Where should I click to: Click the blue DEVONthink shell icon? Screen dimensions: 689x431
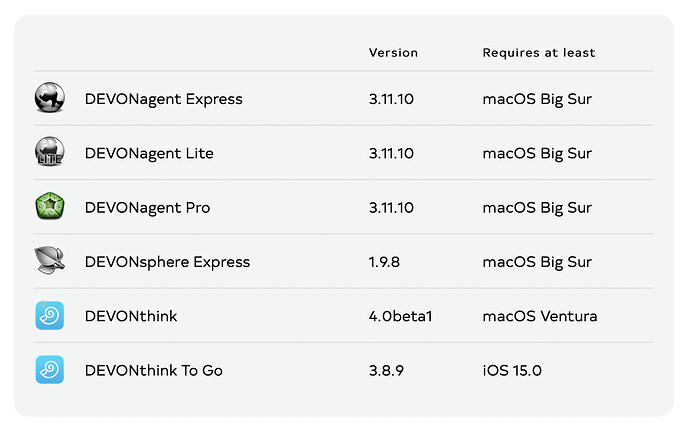(x=50, y=316)
